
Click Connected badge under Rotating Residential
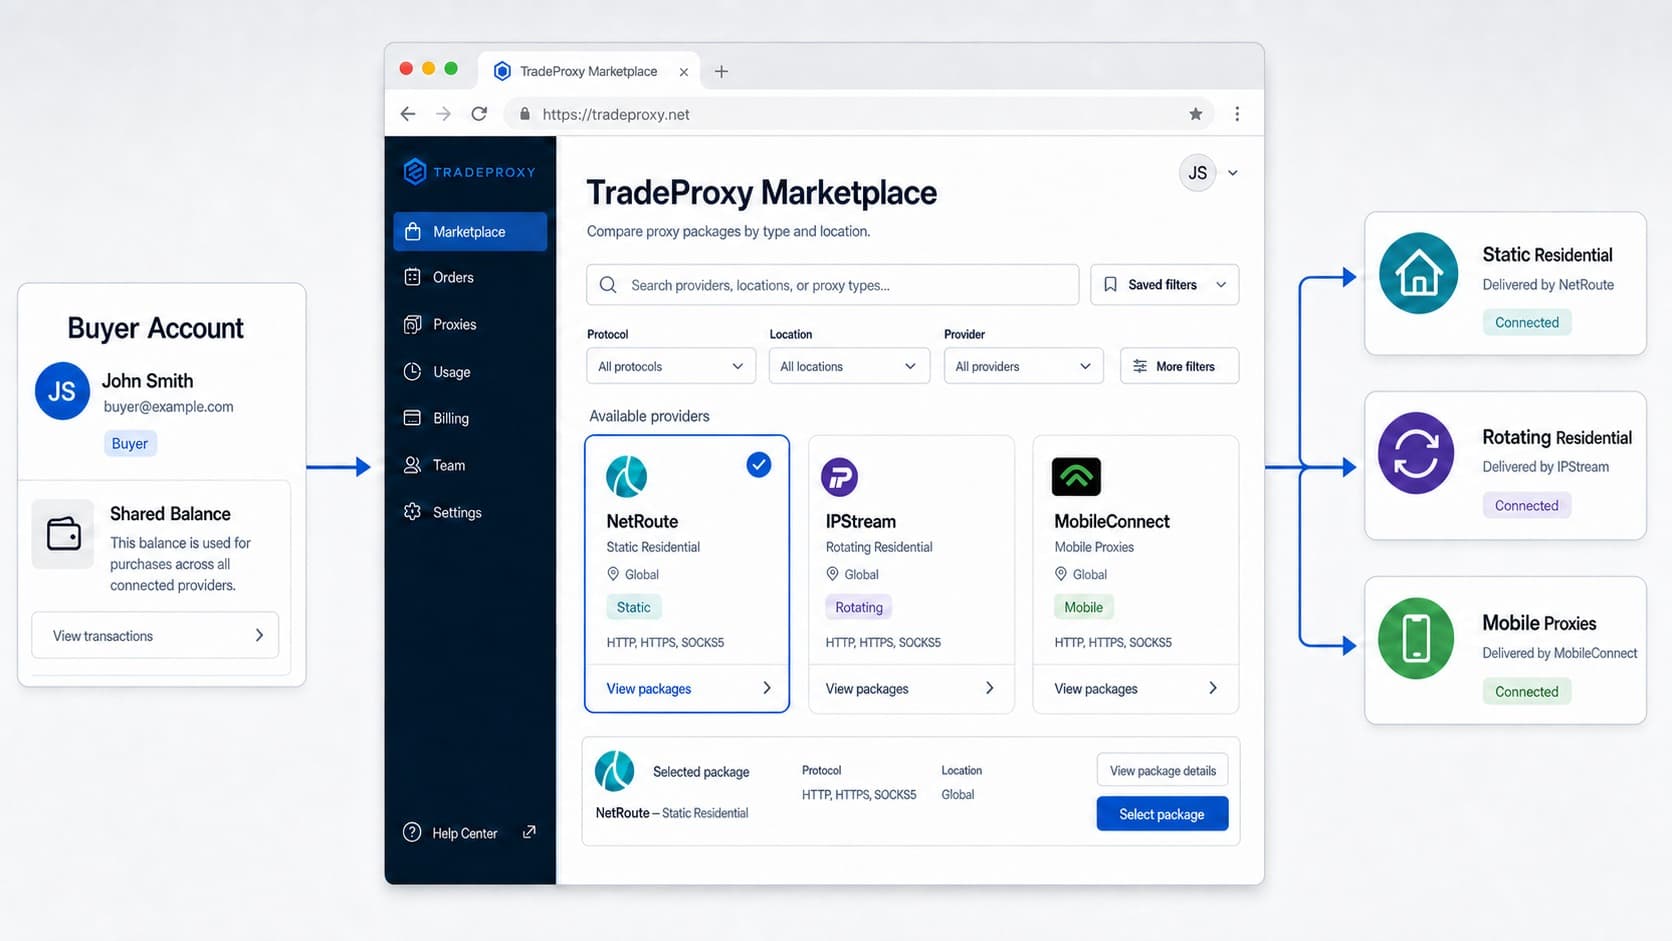click(x=1527, y=505)
